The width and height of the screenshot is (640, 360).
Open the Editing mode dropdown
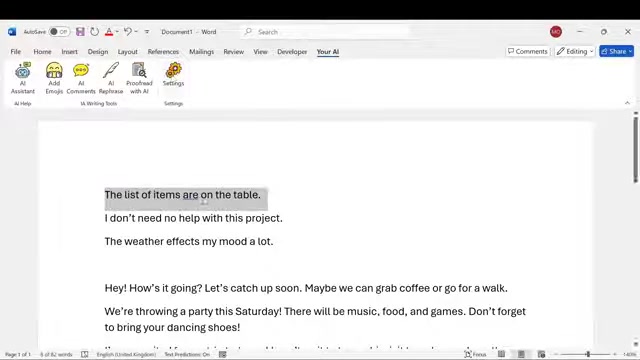[x=575, y=51]
